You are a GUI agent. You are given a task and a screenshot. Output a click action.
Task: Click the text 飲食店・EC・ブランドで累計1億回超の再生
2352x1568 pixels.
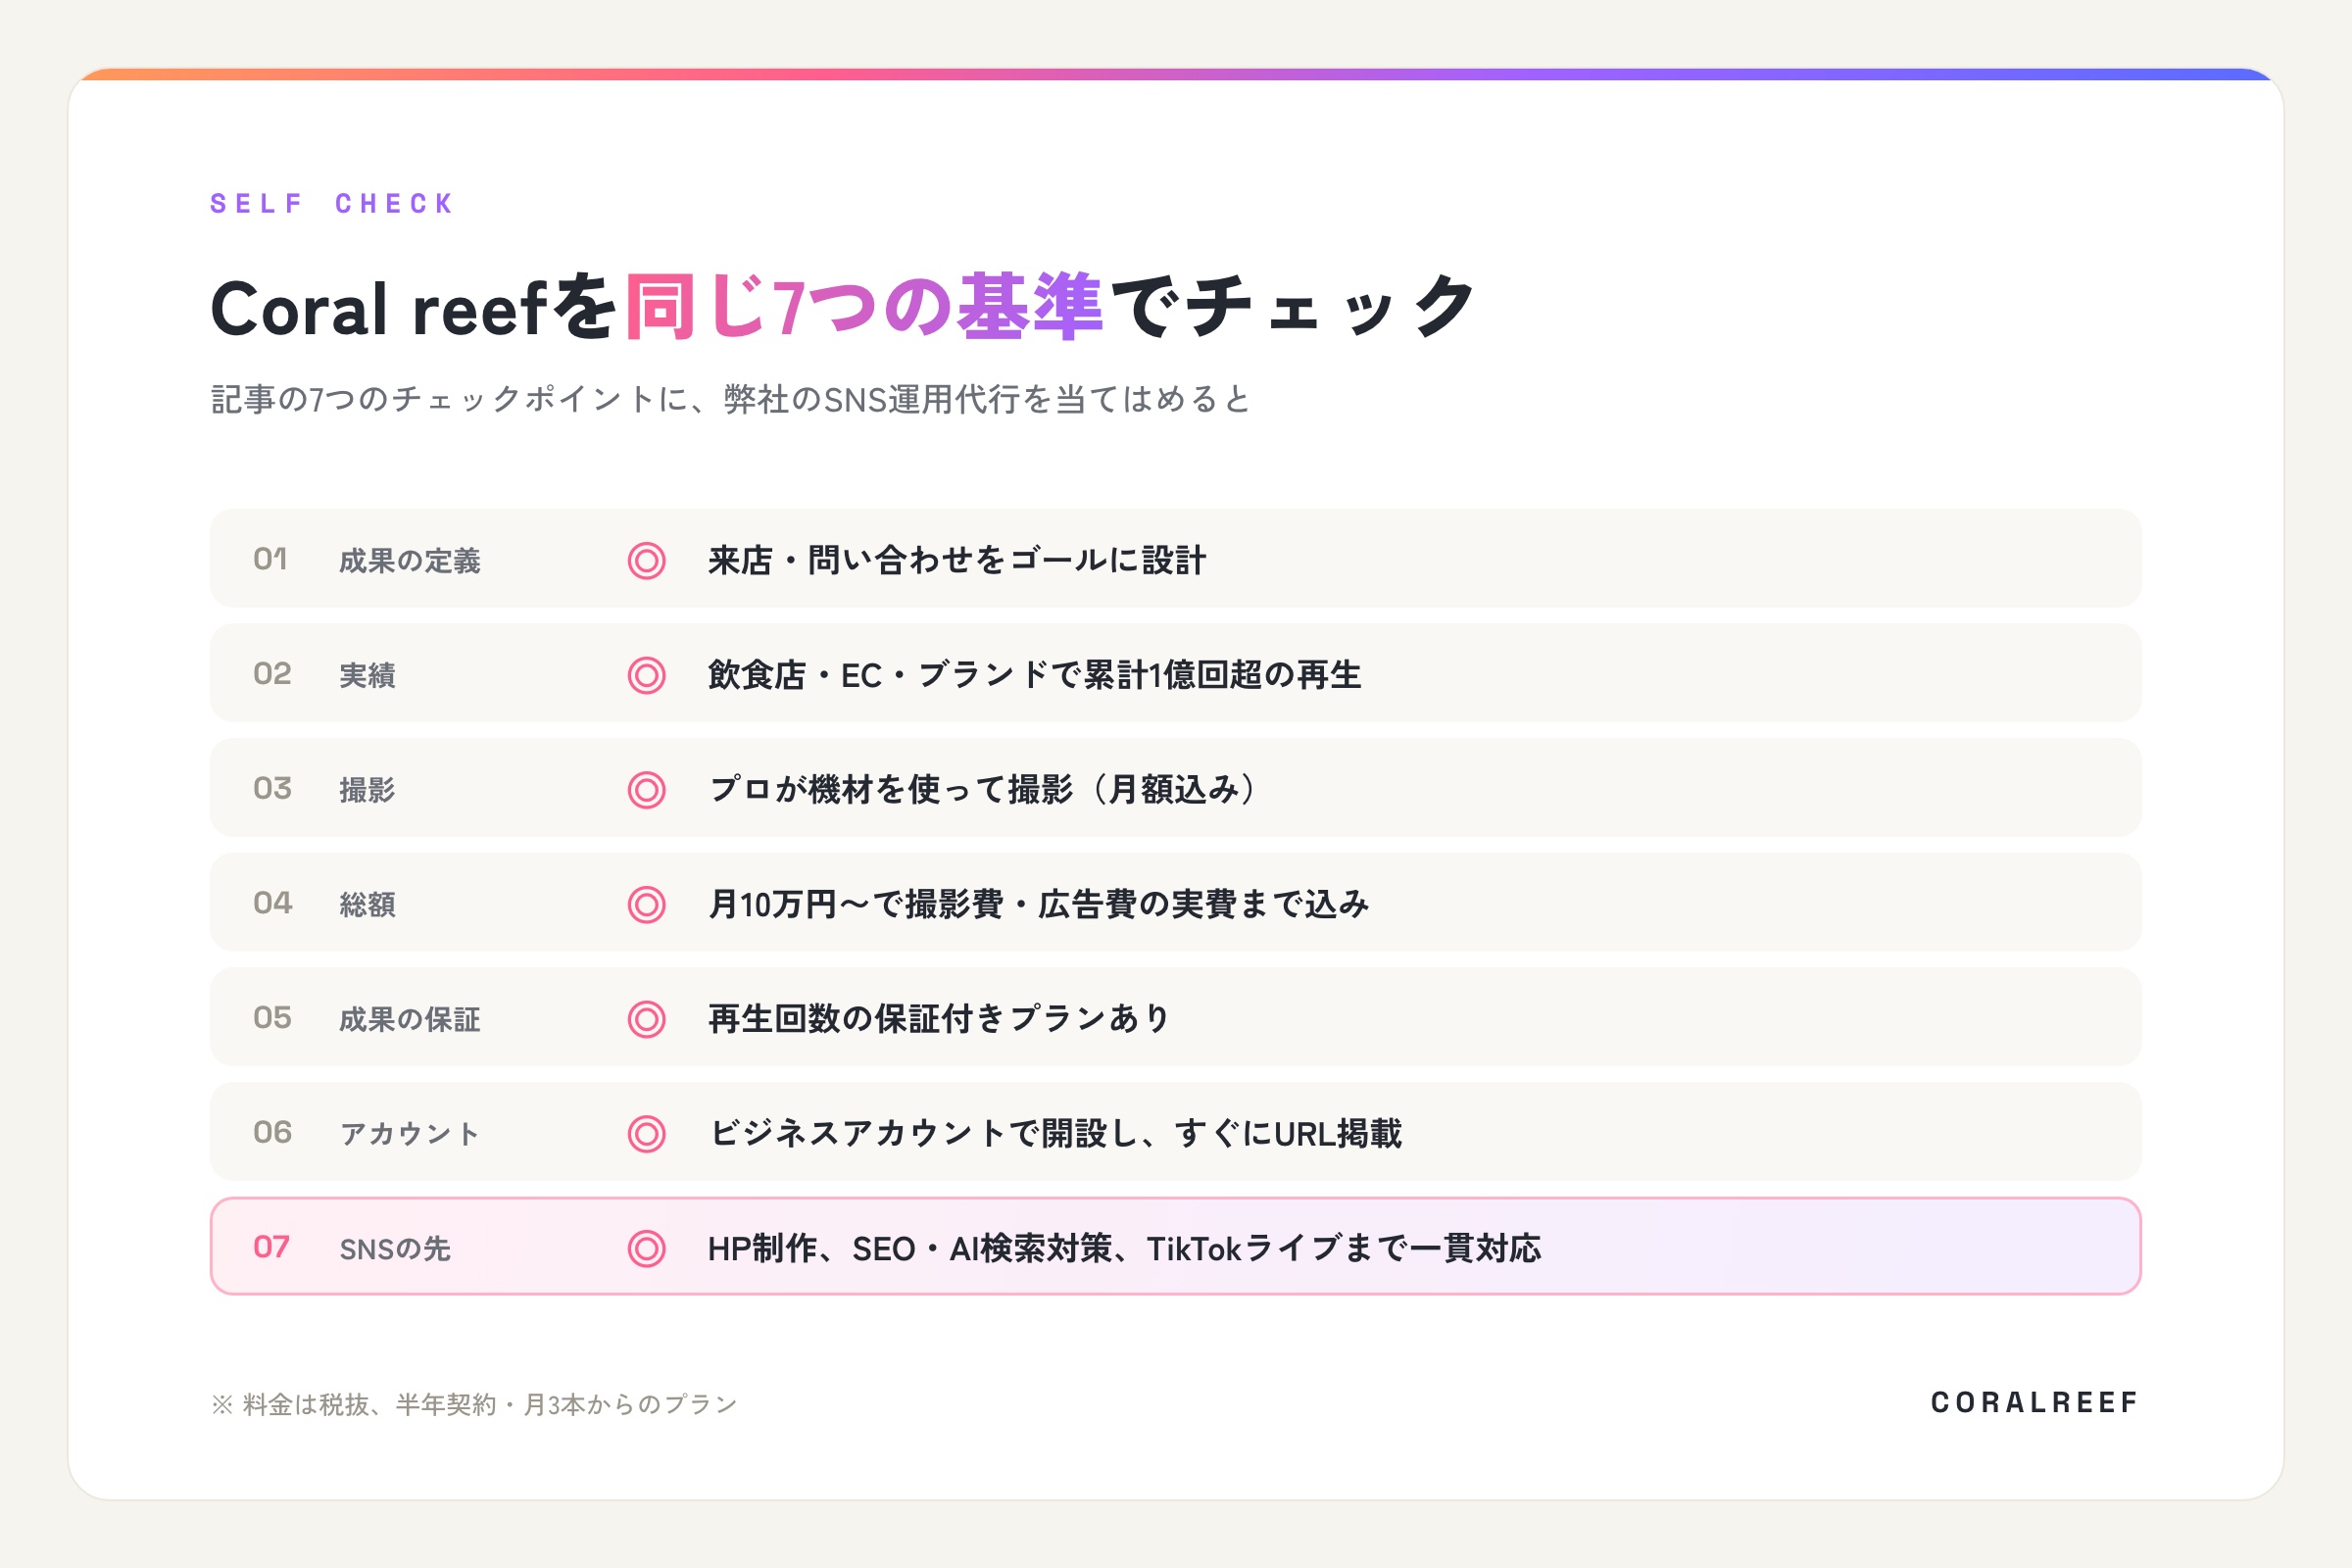[x=1035, y=675]
